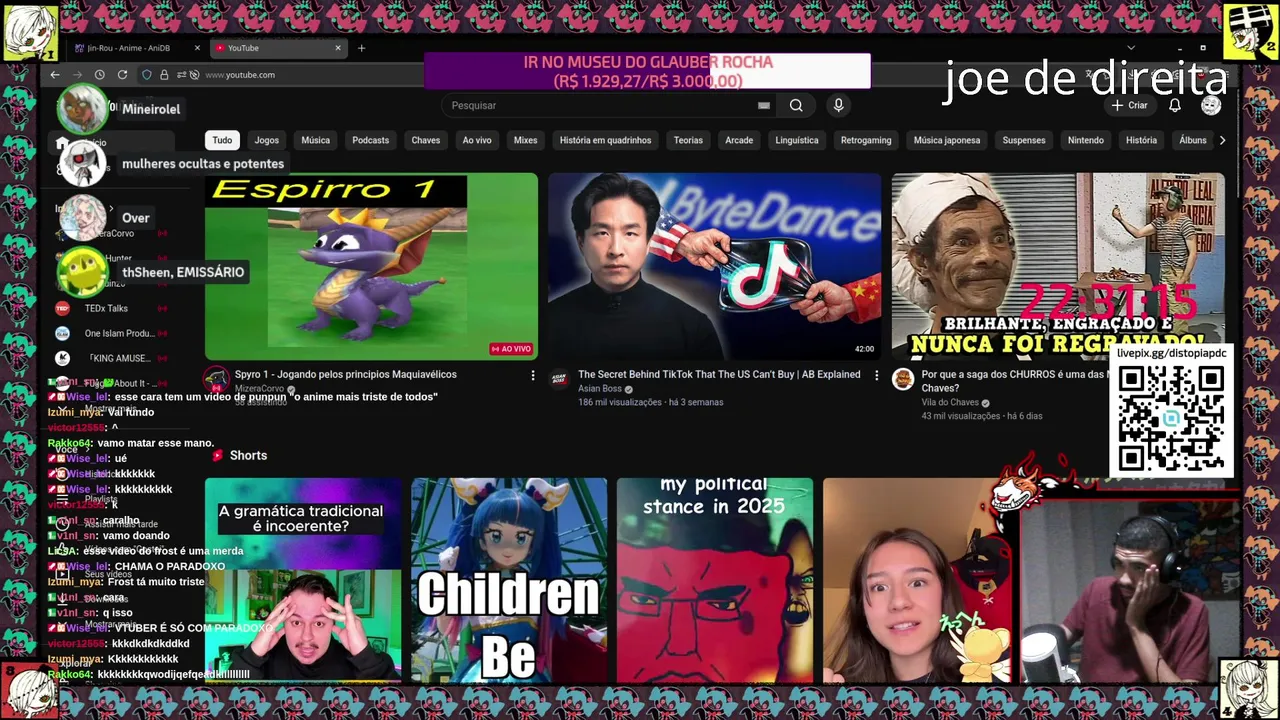Select the Ao vivo filter chip
The image size is (1280, 720).
click(477, 140)
